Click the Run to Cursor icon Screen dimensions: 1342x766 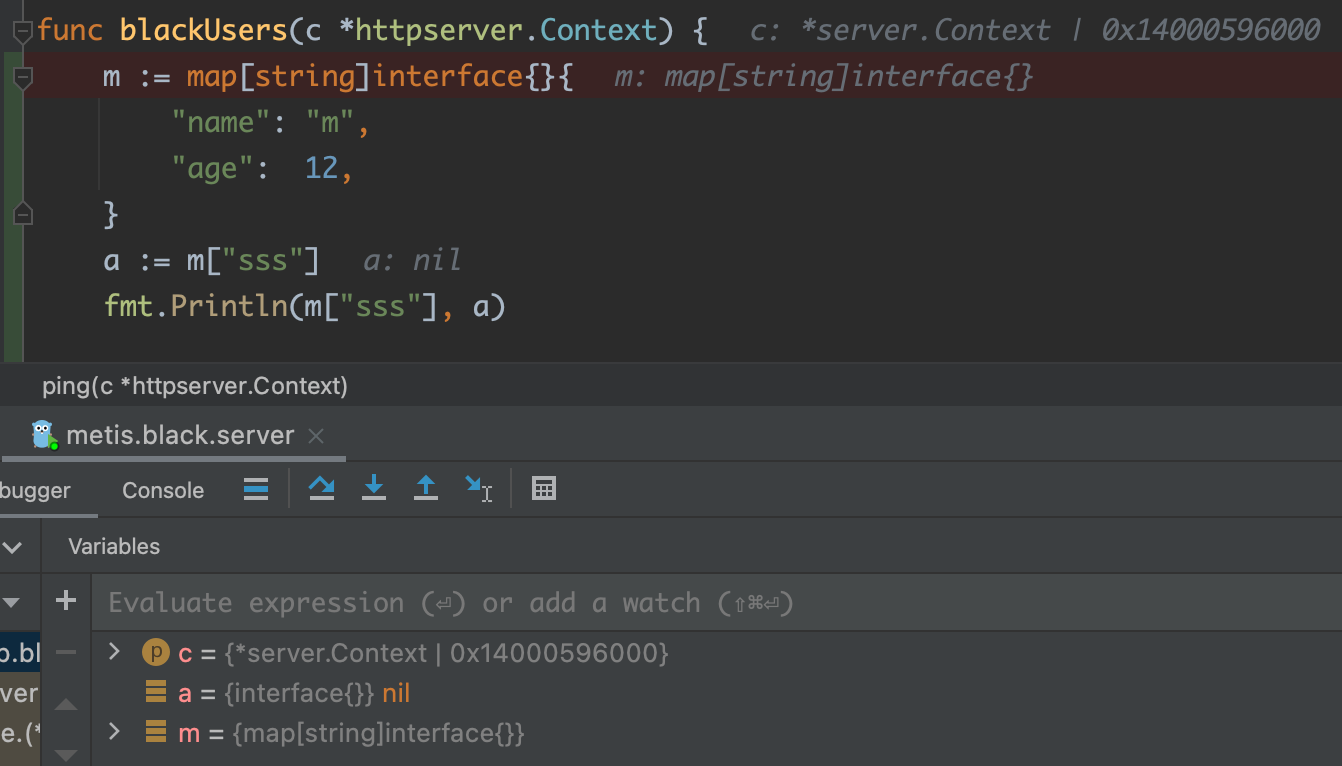tap(479, 488)
